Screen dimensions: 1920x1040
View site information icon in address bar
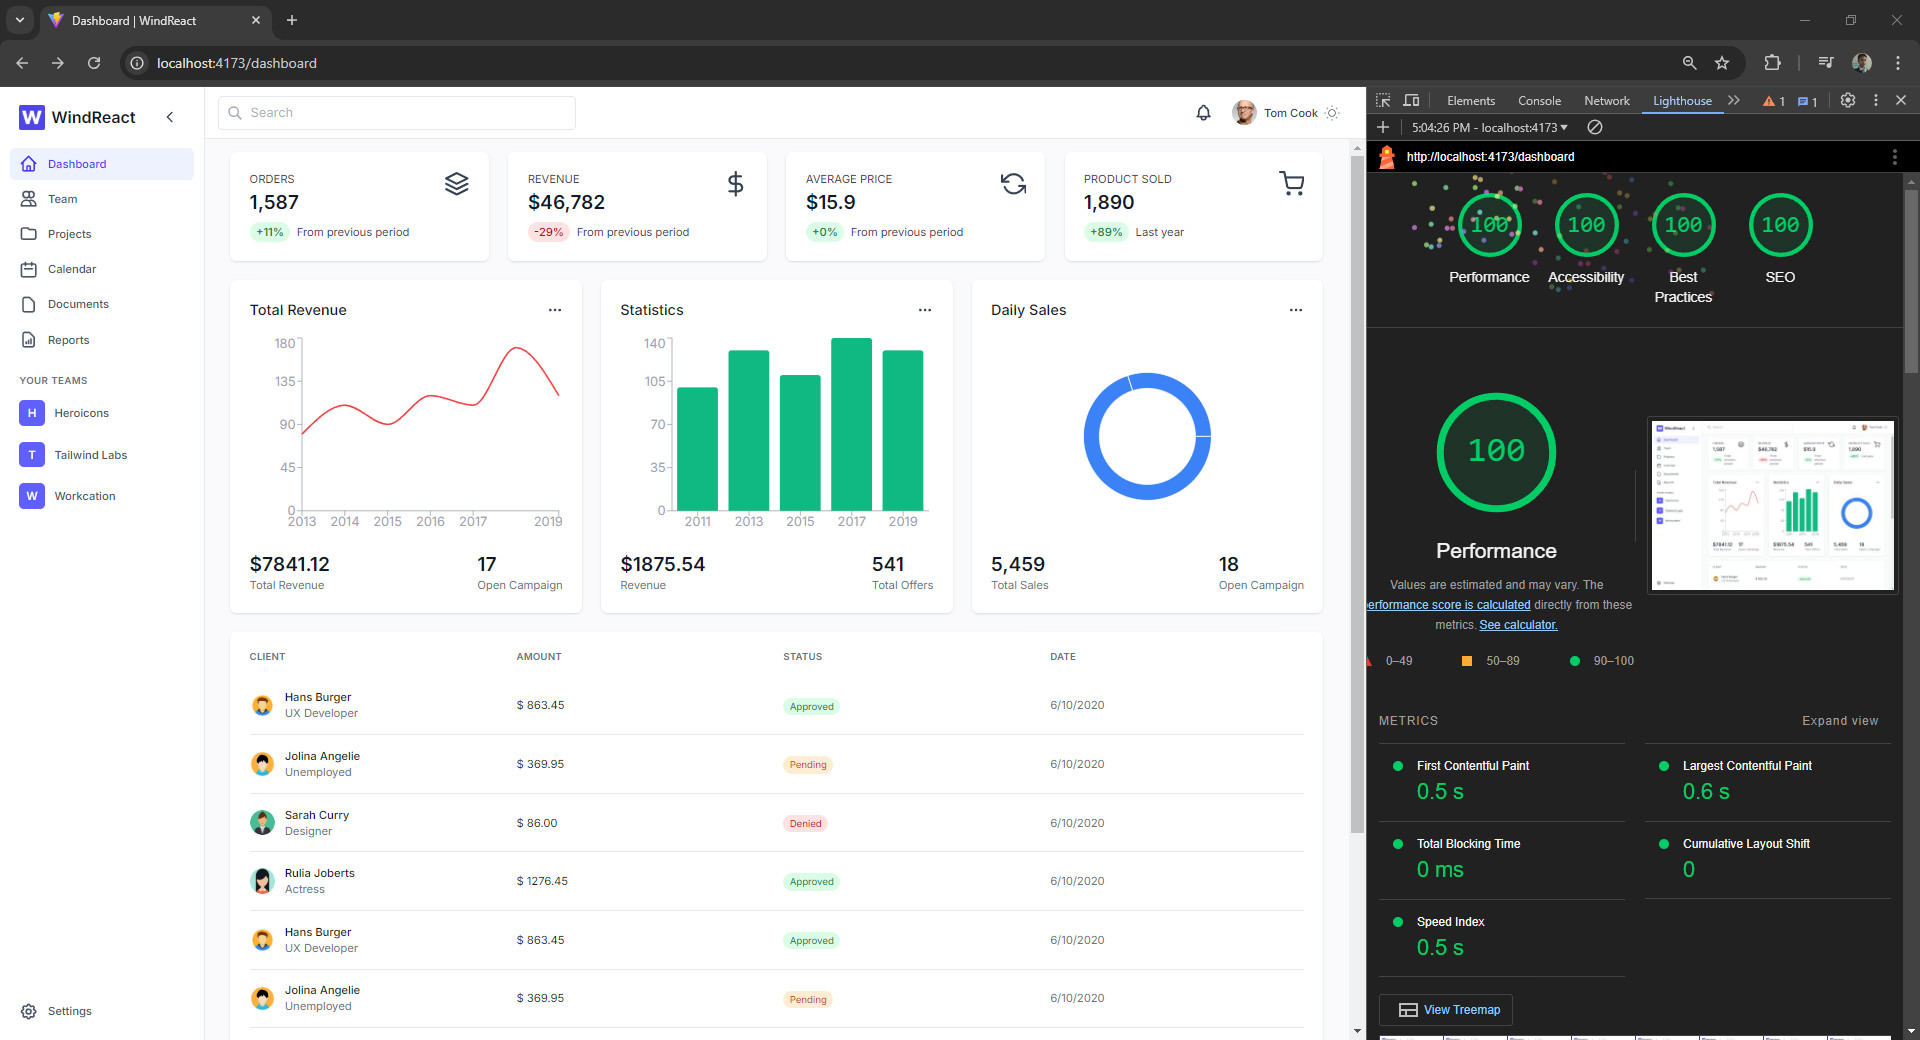137,63
